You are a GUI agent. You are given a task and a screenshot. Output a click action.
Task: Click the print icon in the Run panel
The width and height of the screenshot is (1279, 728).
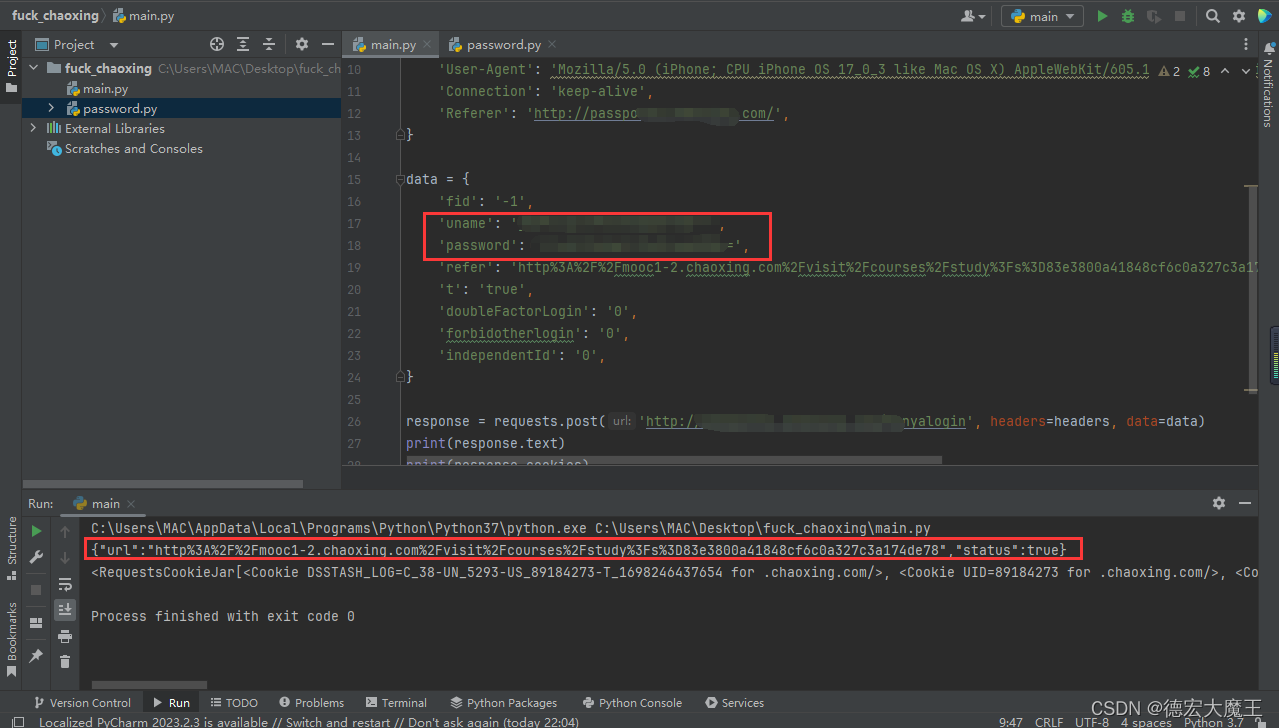65,636
